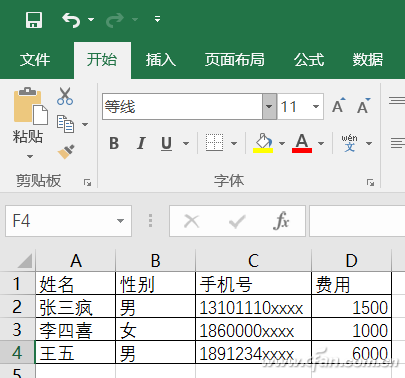Click the 粘贴 clipboard icon
Screen dimensions: 405x378
click(30, 106)
